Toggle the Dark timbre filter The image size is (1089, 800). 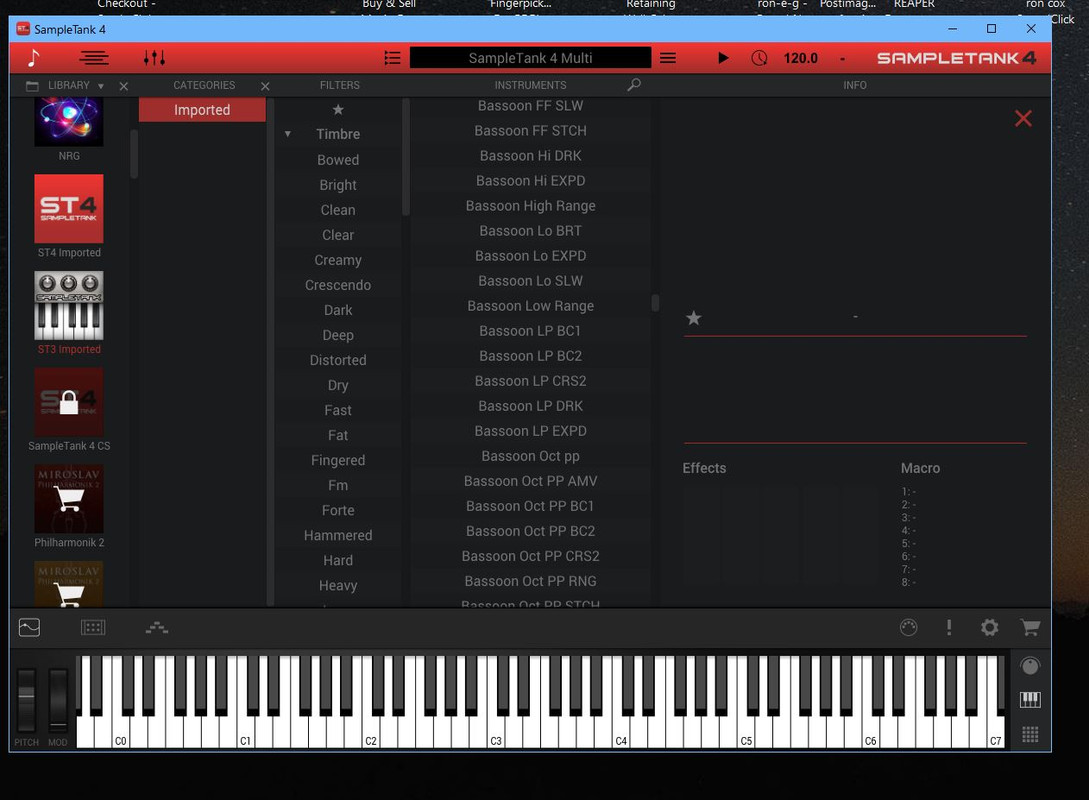(x=338, y=310)
